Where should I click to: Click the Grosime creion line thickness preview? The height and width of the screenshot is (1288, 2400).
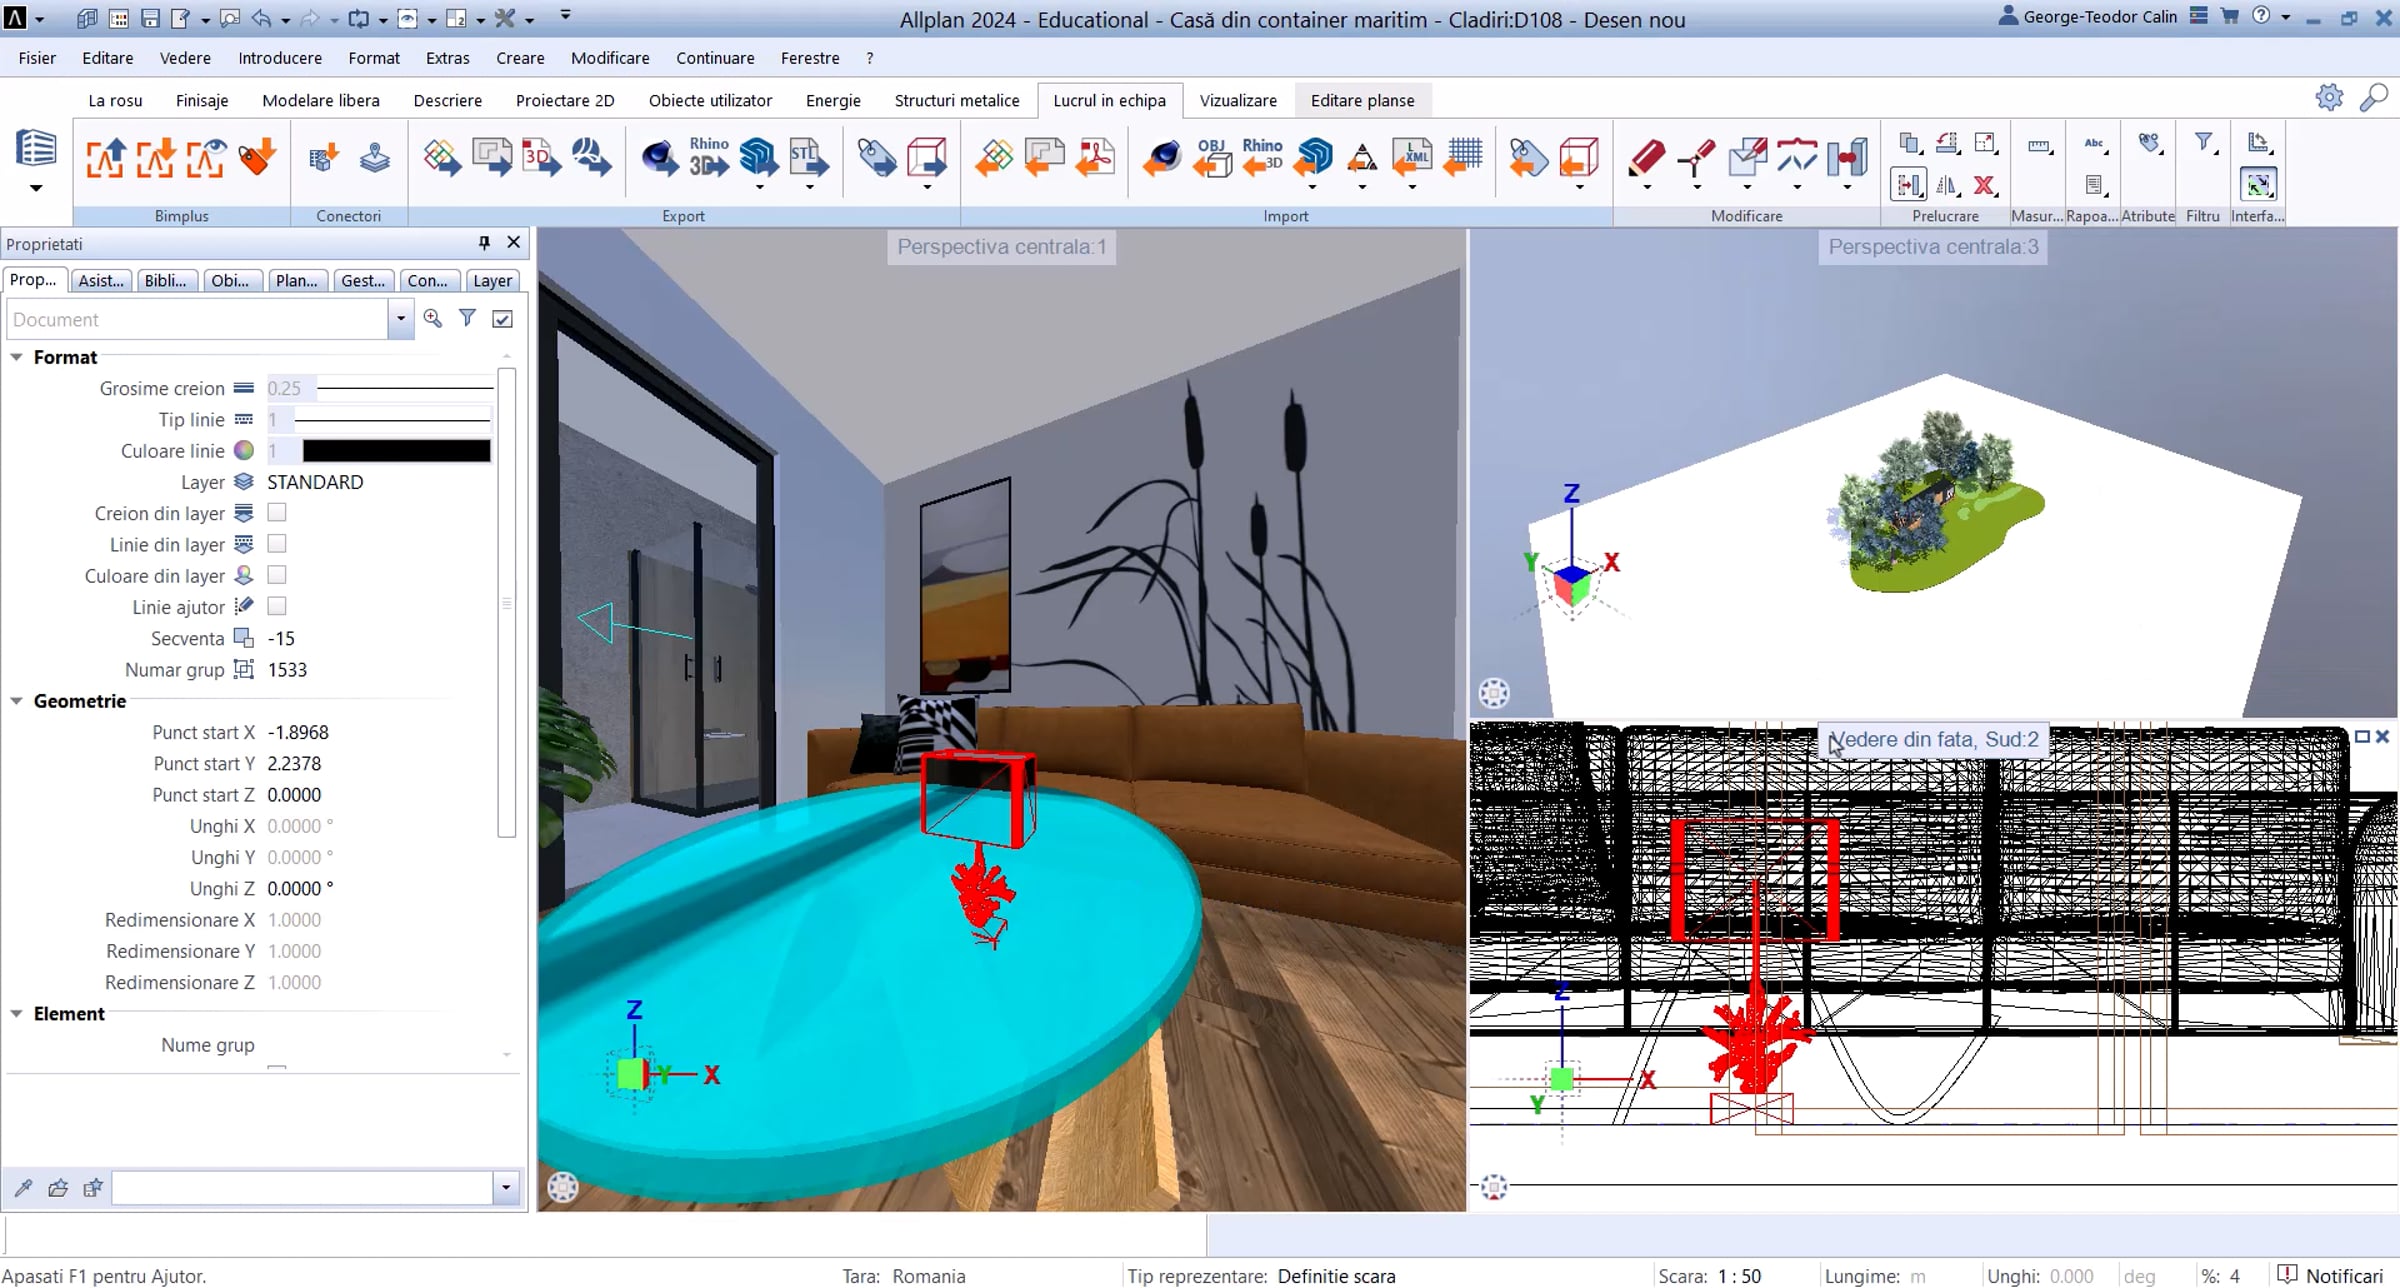pyautogui.click(x=405, y=388)
